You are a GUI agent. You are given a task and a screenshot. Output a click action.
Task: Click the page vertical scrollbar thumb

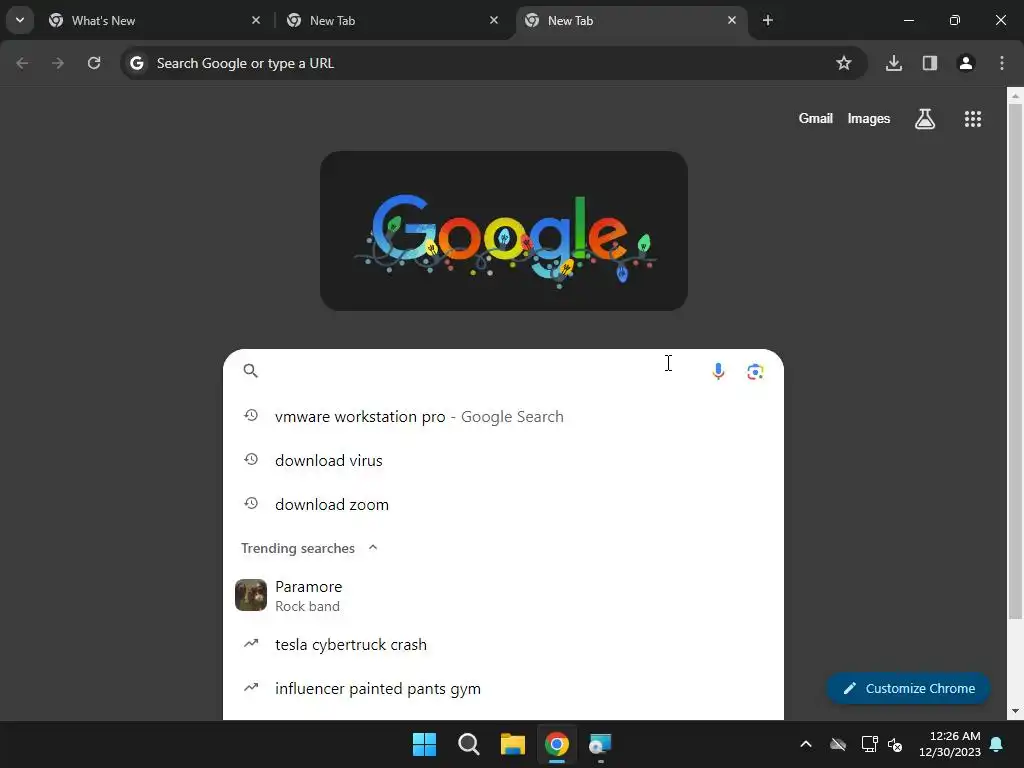(1015, 361)
